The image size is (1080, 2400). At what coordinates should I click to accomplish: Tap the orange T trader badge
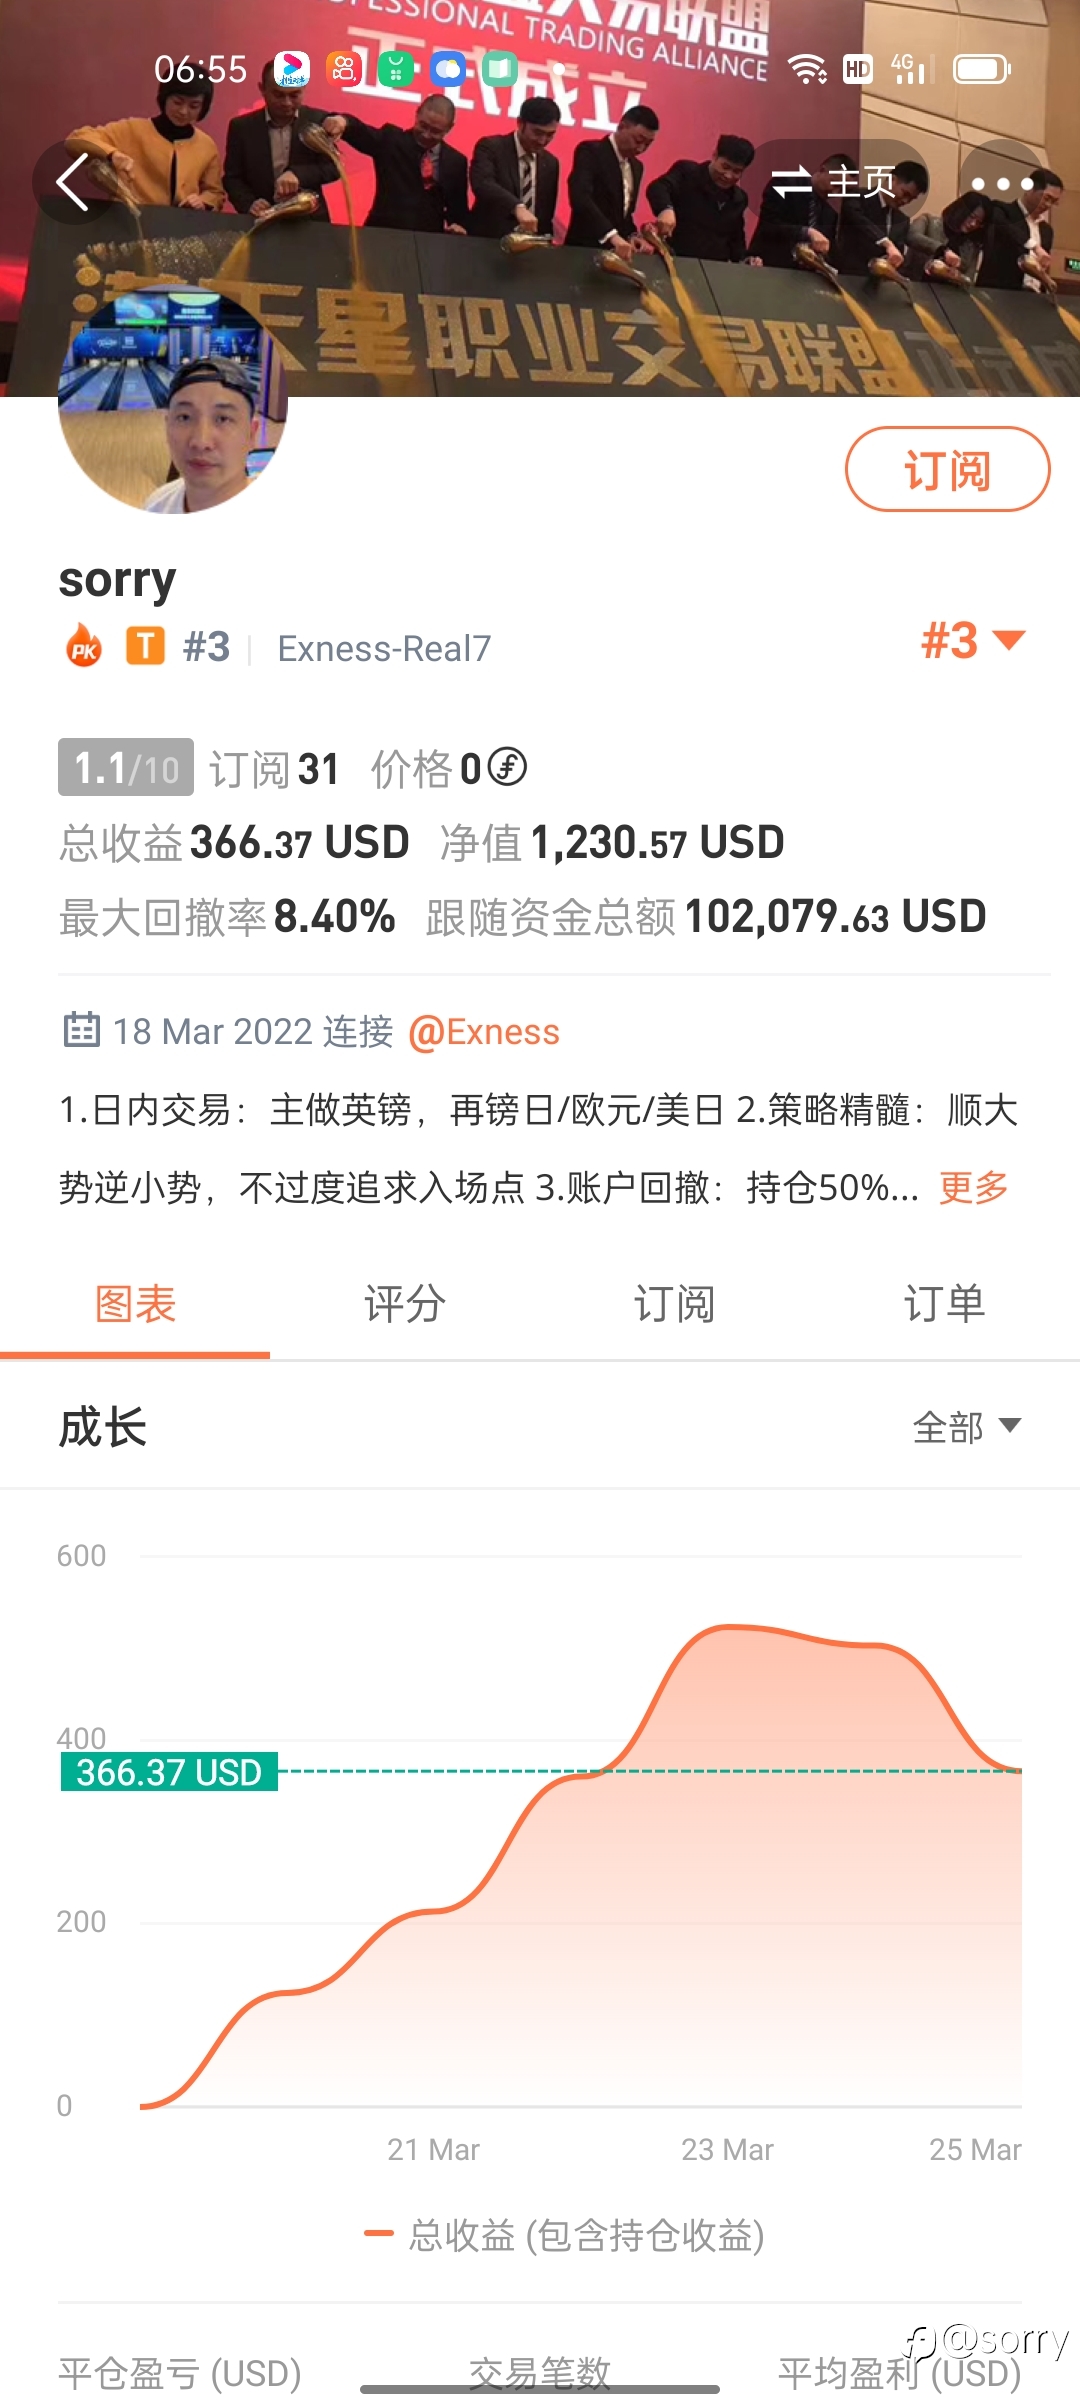tap(145, 646)
